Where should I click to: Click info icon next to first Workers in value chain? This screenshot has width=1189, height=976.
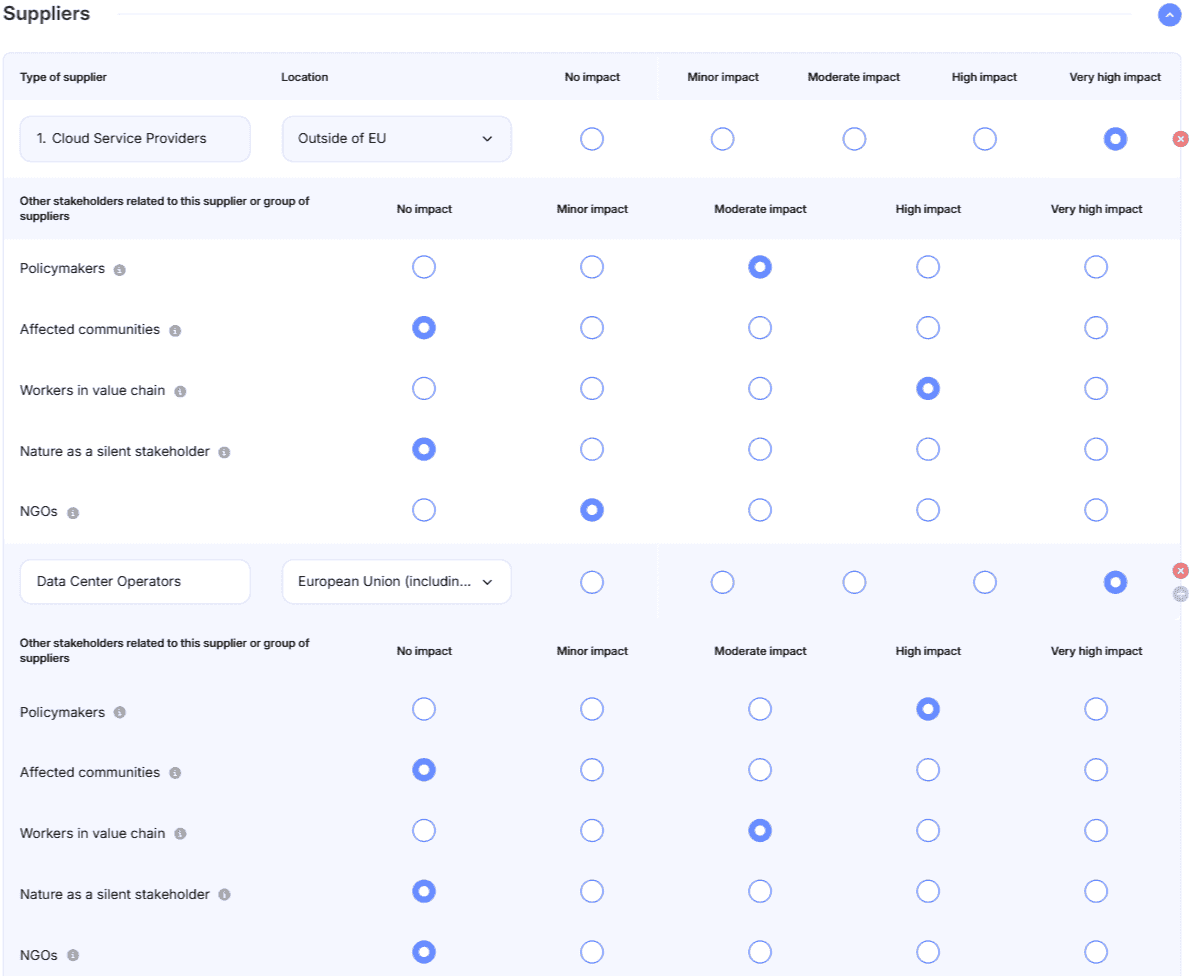pos(180,392)
